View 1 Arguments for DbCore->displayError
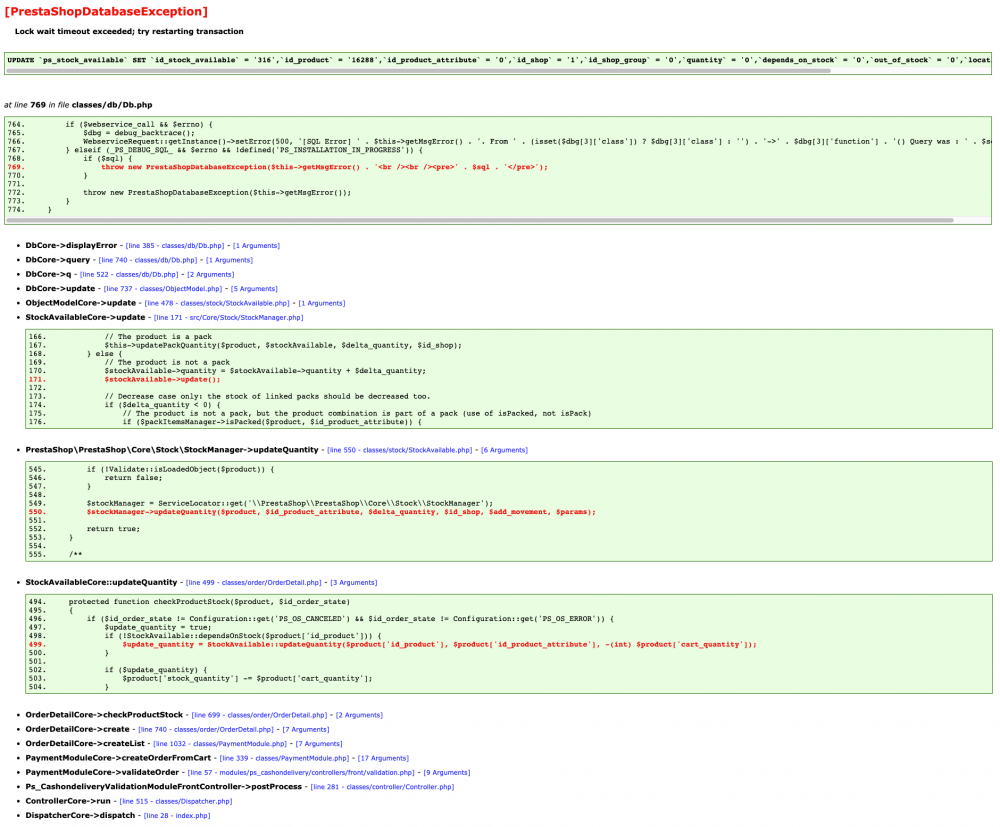The width and height of the screenshot is (1000, 827). pos(256,245)
